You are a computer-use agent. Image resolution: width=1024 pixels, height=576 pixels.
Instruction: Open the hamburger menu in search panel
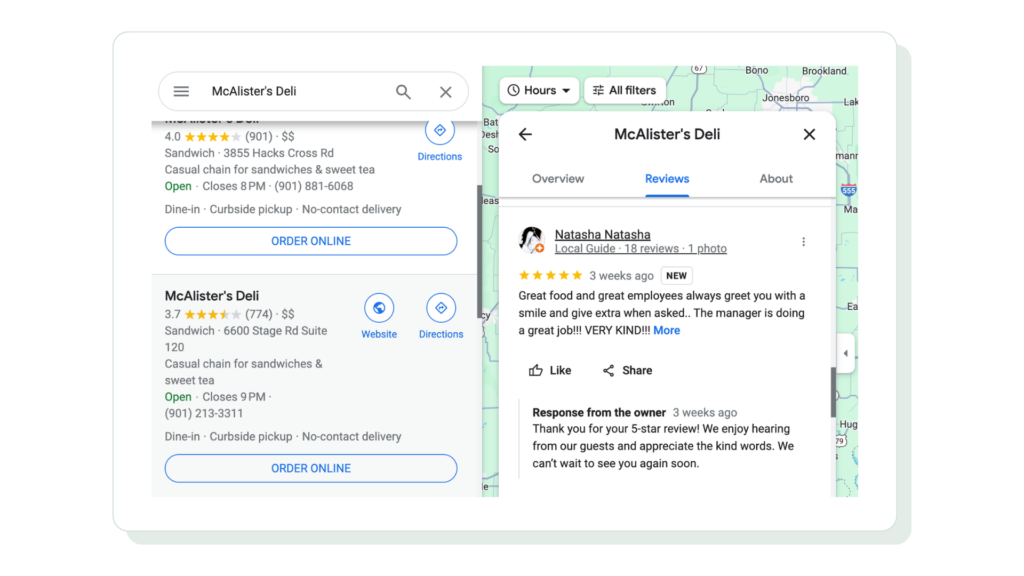click(181, 91)
